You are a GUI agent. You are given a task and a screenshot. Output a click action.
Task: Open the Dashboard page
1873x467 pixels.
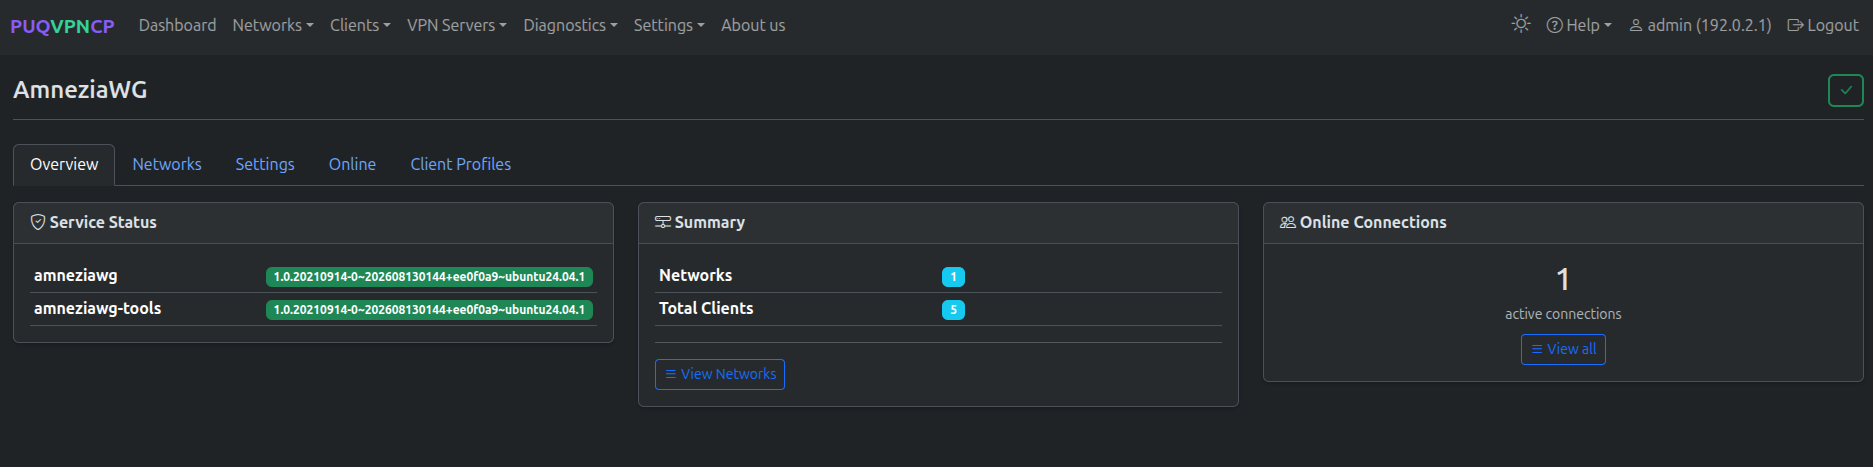177,25
